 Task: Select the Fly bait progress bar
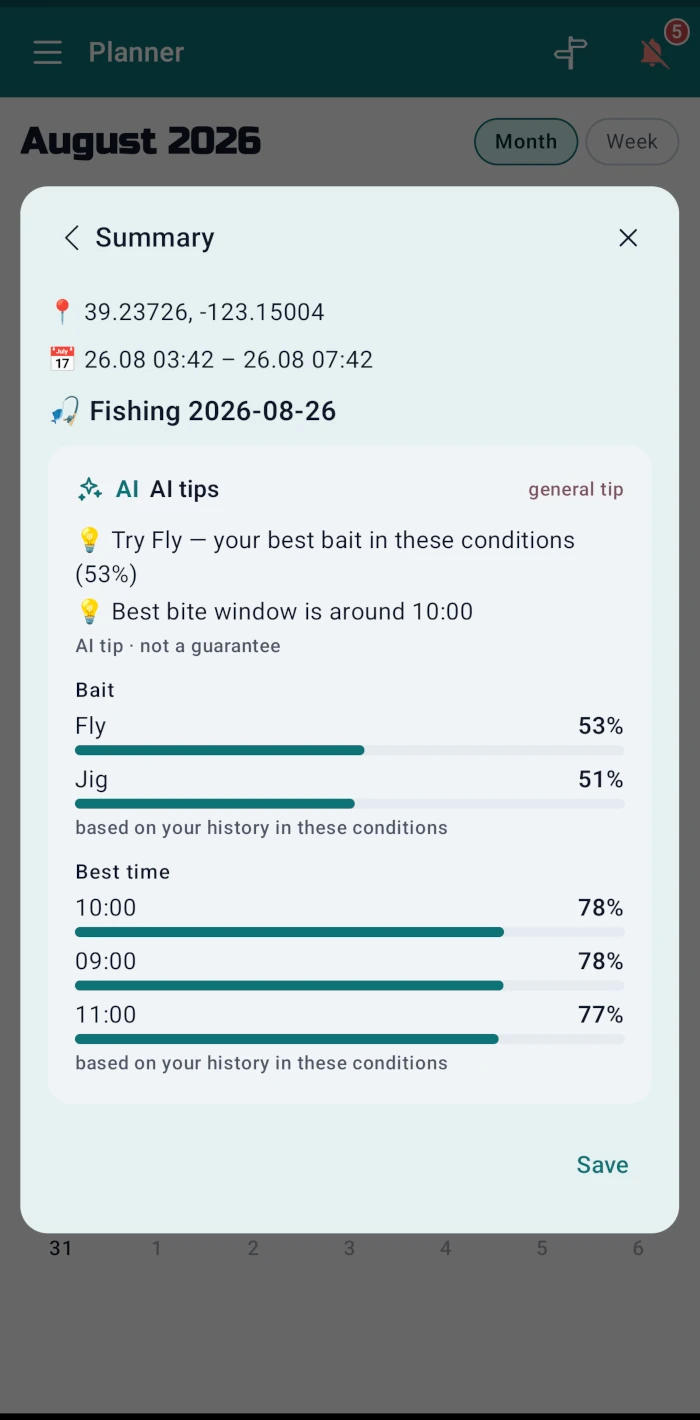(350, 750)
